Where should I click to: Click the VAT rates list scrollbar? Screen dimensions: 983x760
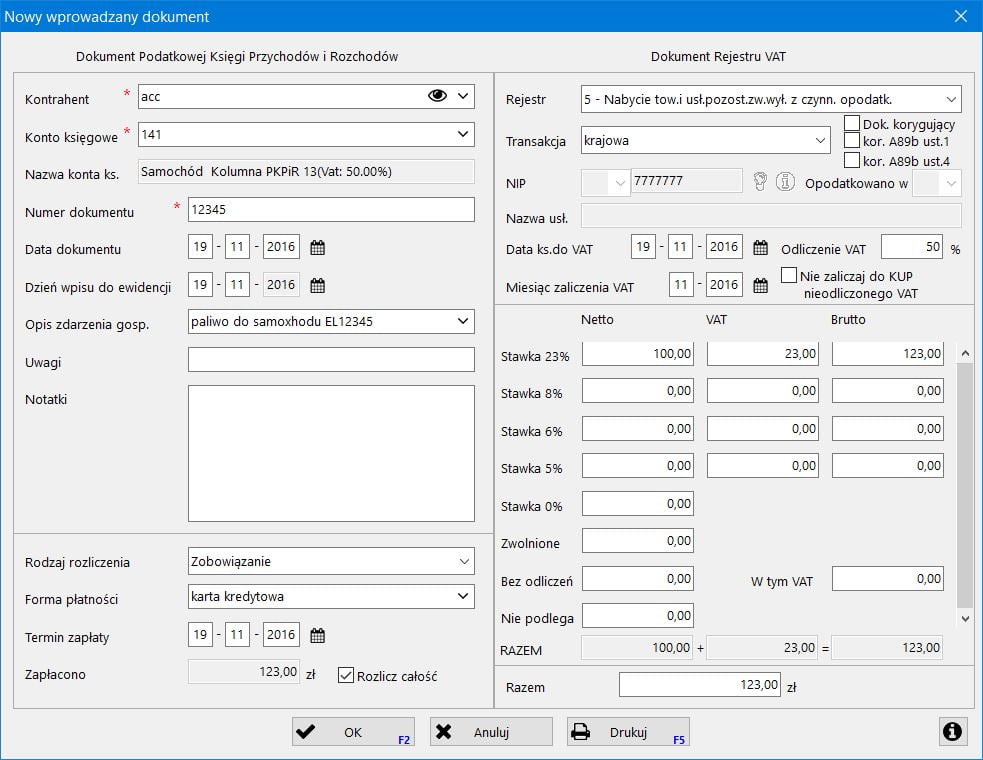click(965, 484)
